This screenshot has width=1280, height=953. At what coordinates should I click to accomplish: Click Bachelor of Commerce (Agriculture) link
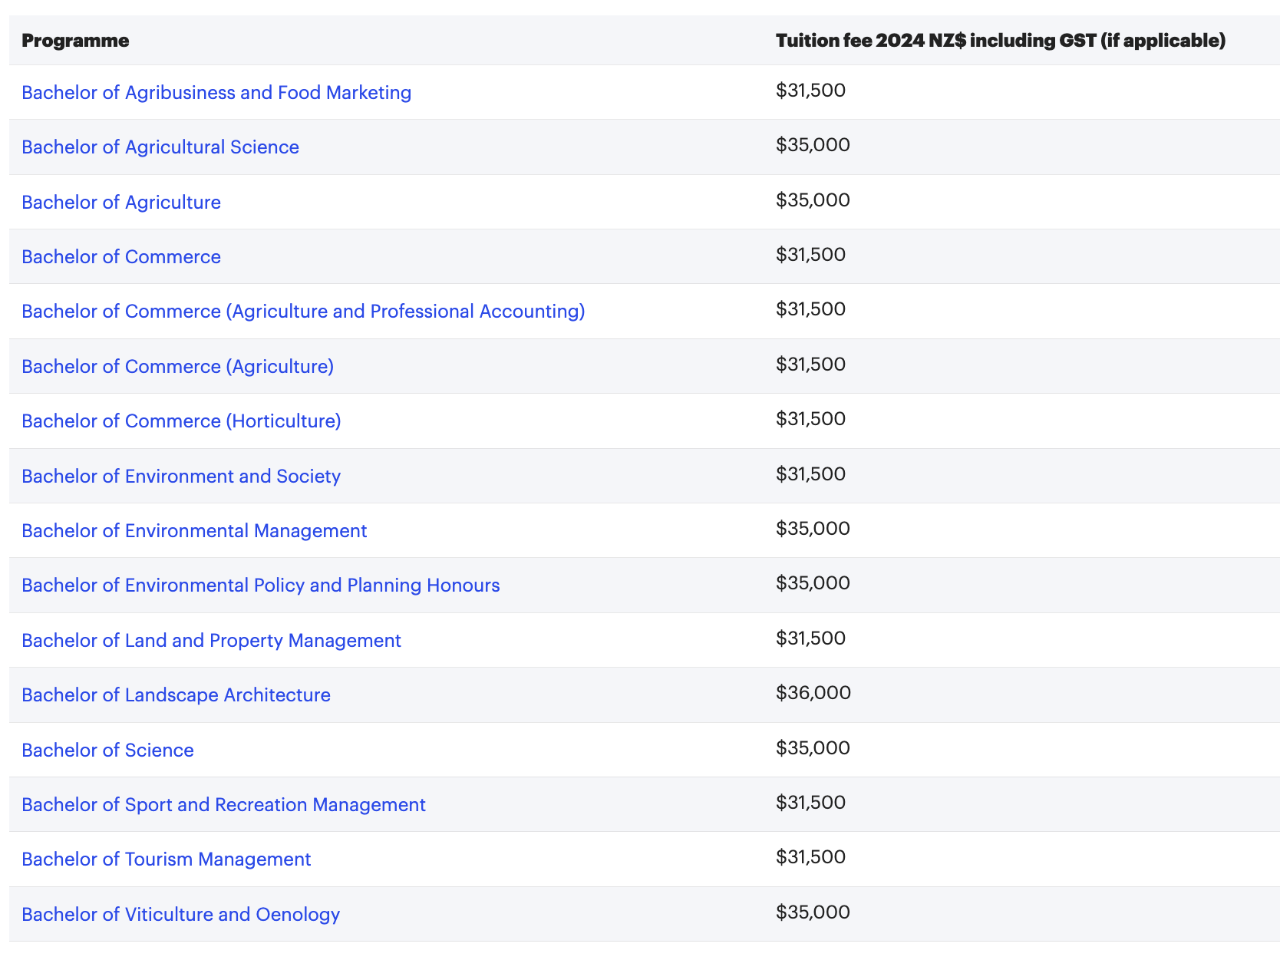click(177, 366)
